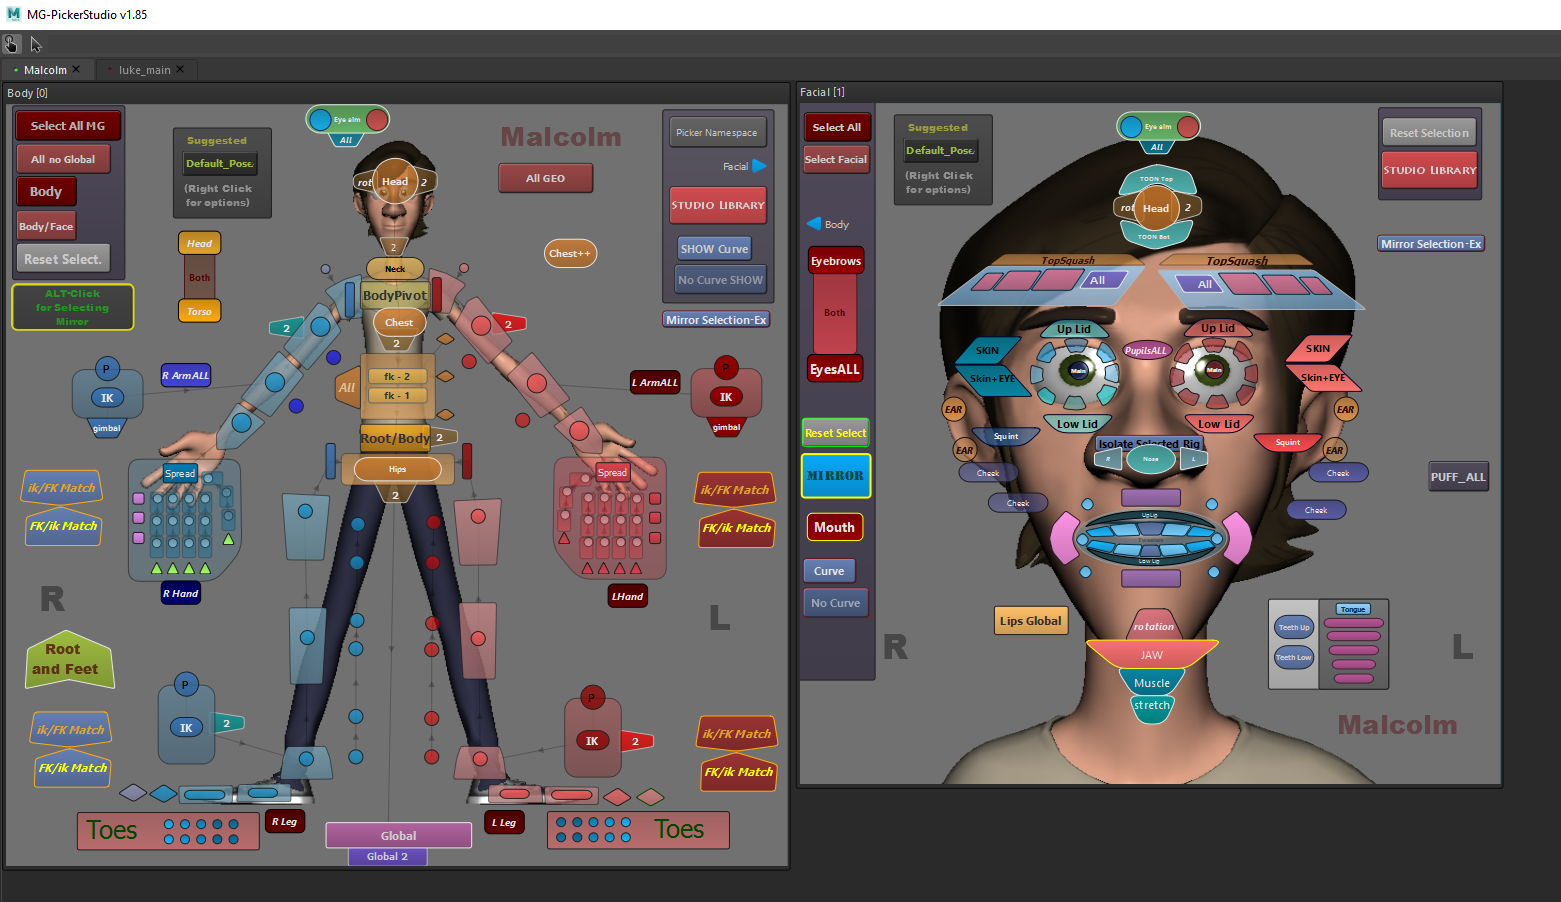
Task: Select the Root/Body control
Action: point(395,438)
